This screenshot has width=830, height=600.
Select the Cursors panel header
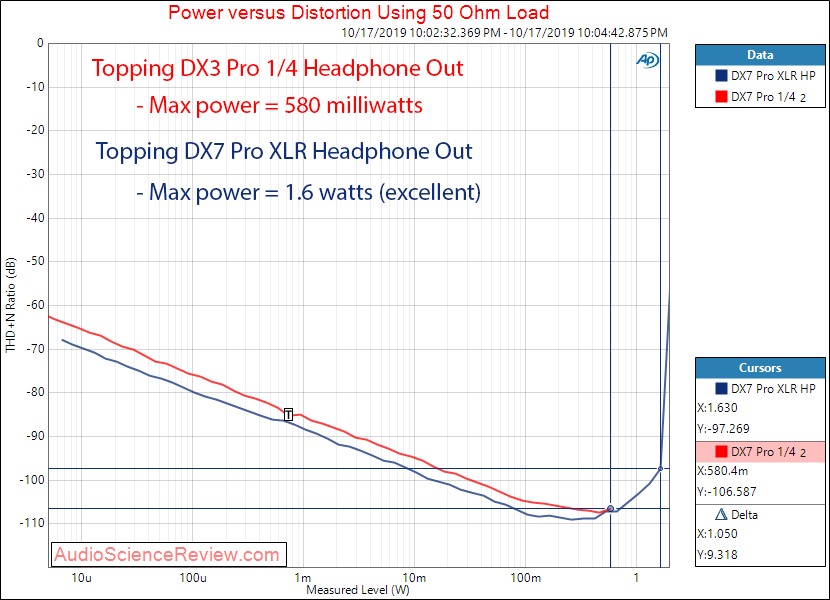click(760, 368)
